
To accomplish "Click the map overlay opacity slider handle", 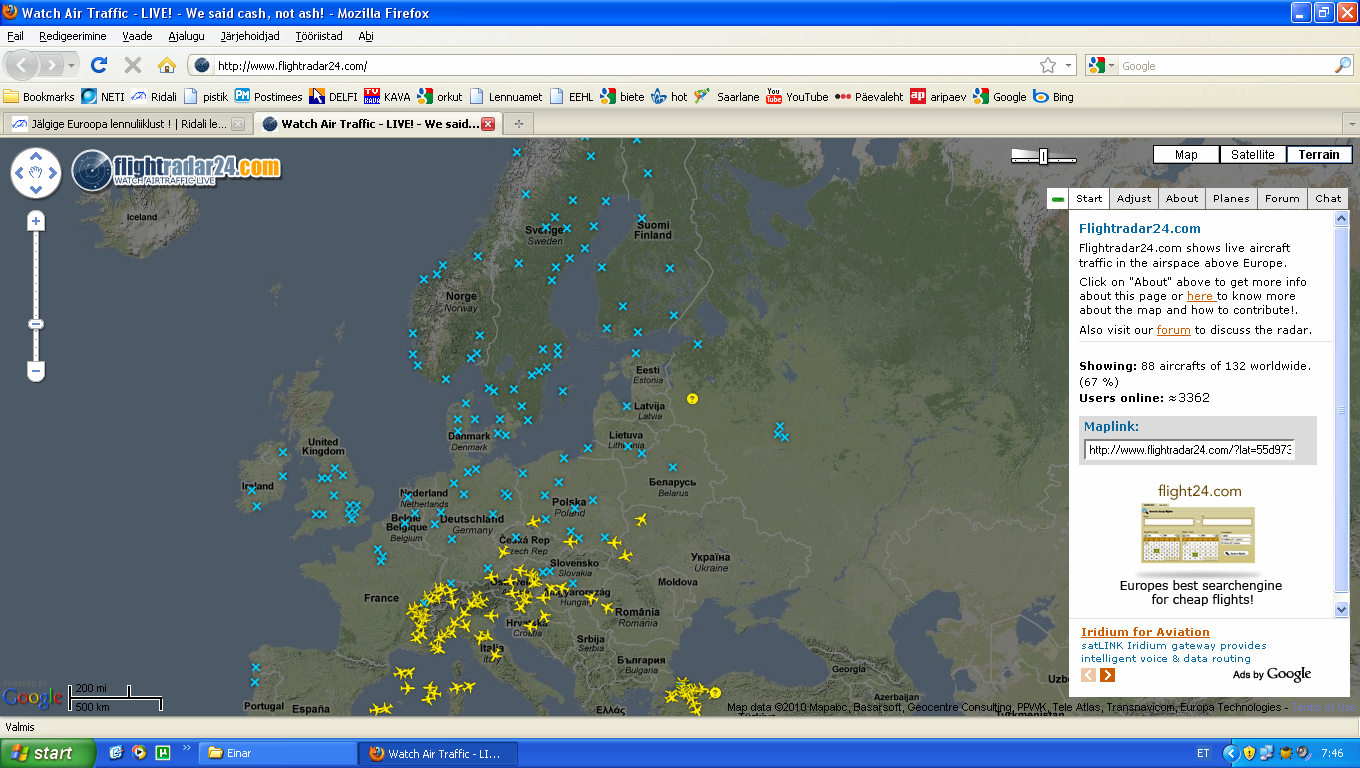I will (1043, 156).
